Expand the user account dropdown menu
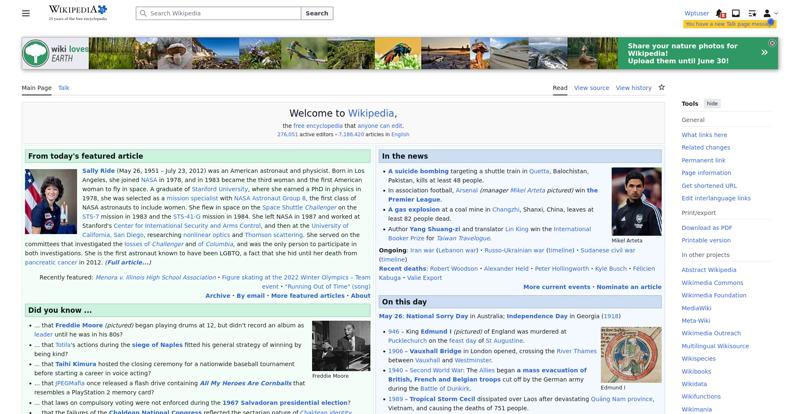The image size is (800, 414). [x=770, y=13]
